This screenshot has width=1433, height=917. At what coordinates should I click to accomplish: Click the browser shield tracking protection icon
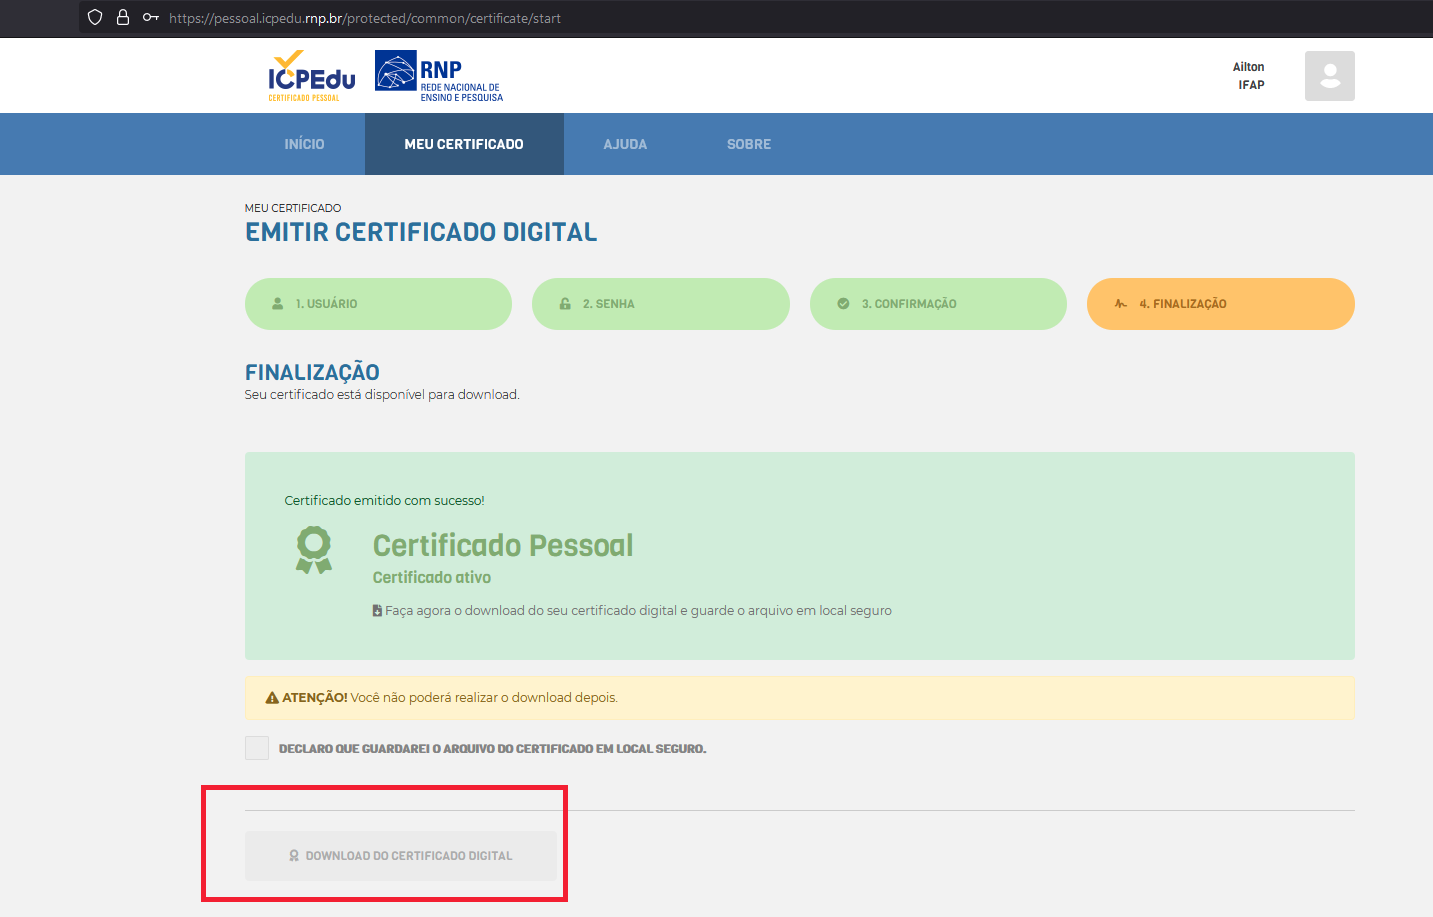(95, 18)
